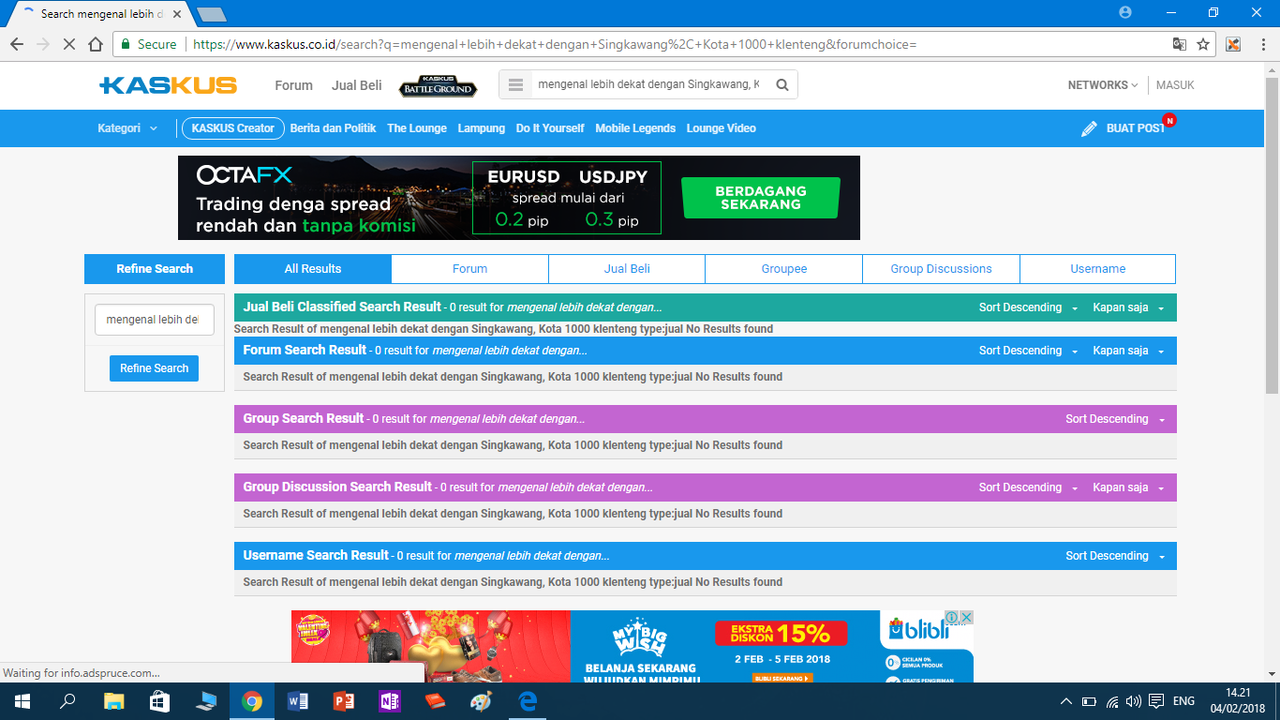Show hidden system tray icons
Viewport: 1280px width, 720px height.
pyautogui.click(x=1066, y=701)
